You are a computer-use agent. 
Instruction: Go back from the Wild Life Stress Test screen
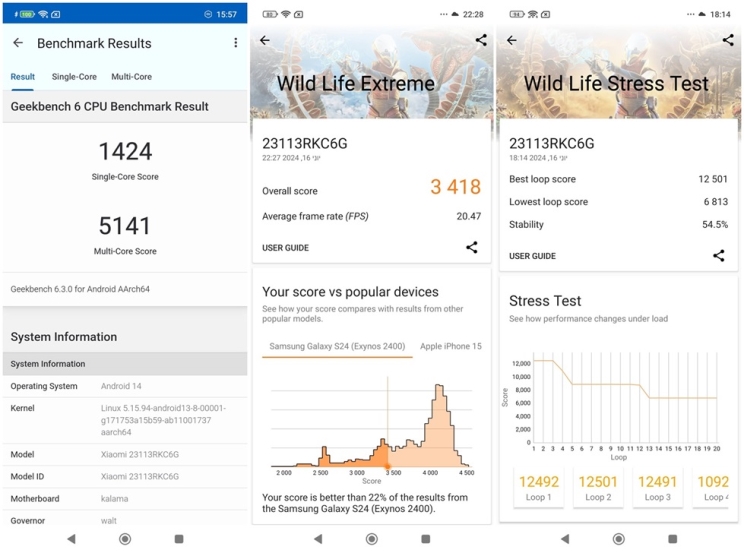click(x=512, y=41)
